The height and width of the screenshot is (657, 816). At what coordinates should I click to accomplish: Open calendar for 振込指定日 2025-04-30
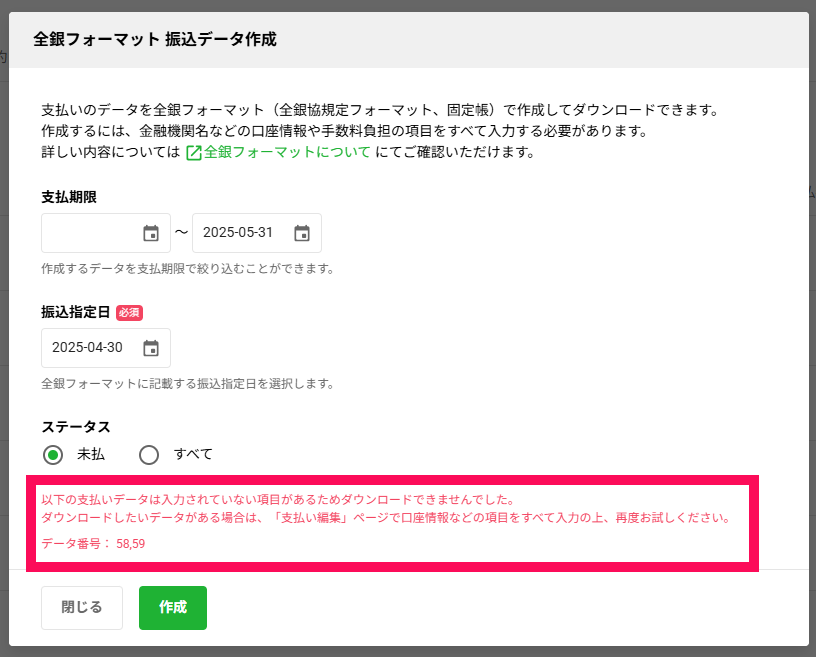151,348
